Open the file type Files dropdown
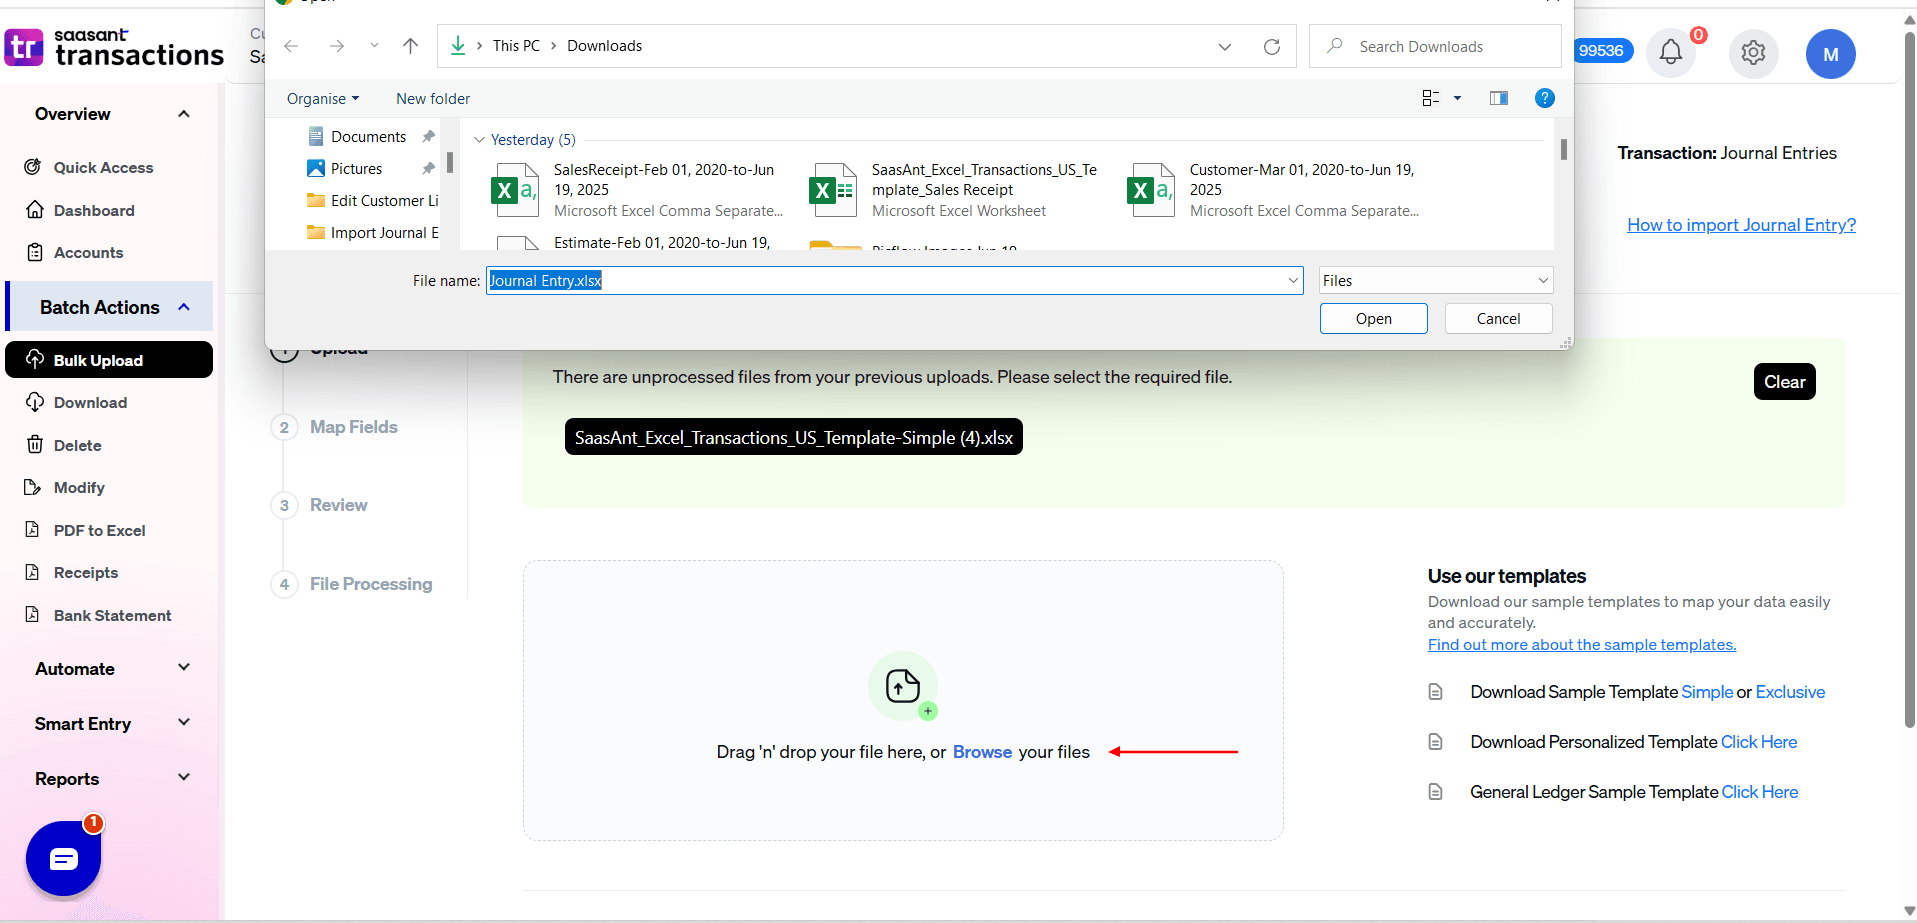This screenshot has width=1917, height=923. pos(1435,281)
